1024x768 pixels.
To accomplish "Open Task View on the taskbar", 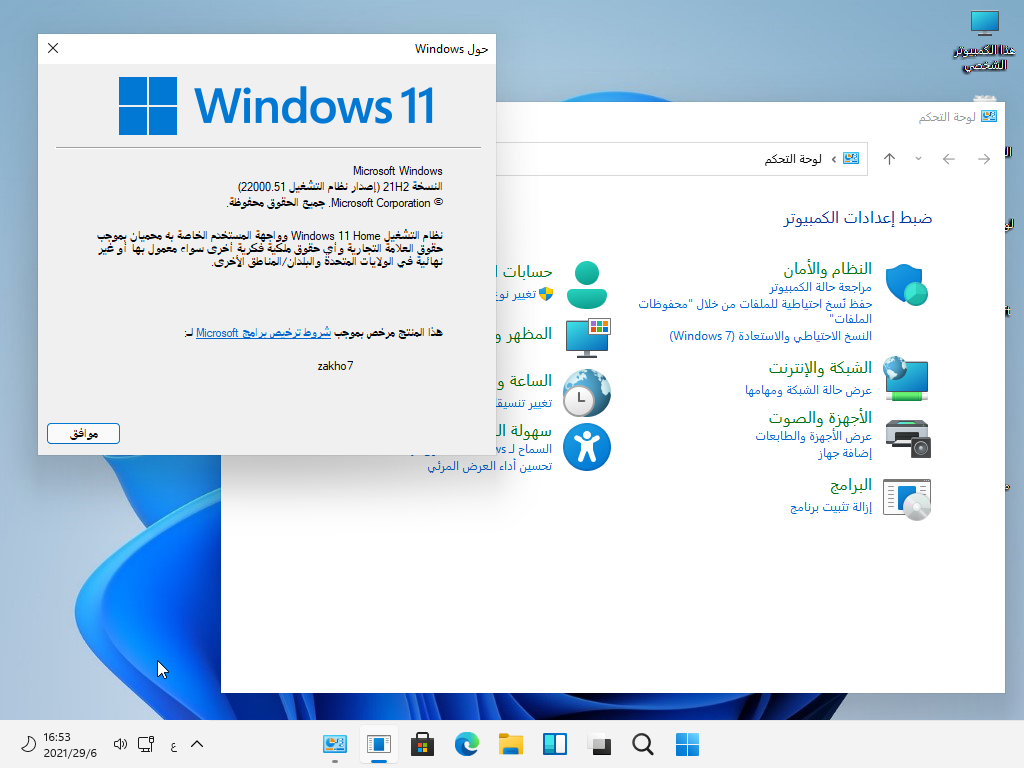I will 599,744.
